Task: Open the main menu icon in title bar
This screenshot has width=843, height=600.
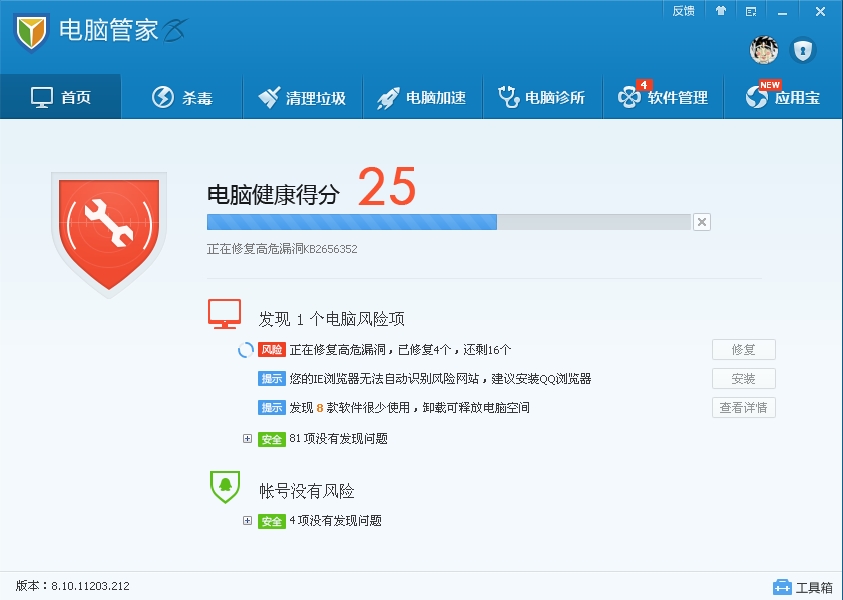Action: tap(751, 11)
